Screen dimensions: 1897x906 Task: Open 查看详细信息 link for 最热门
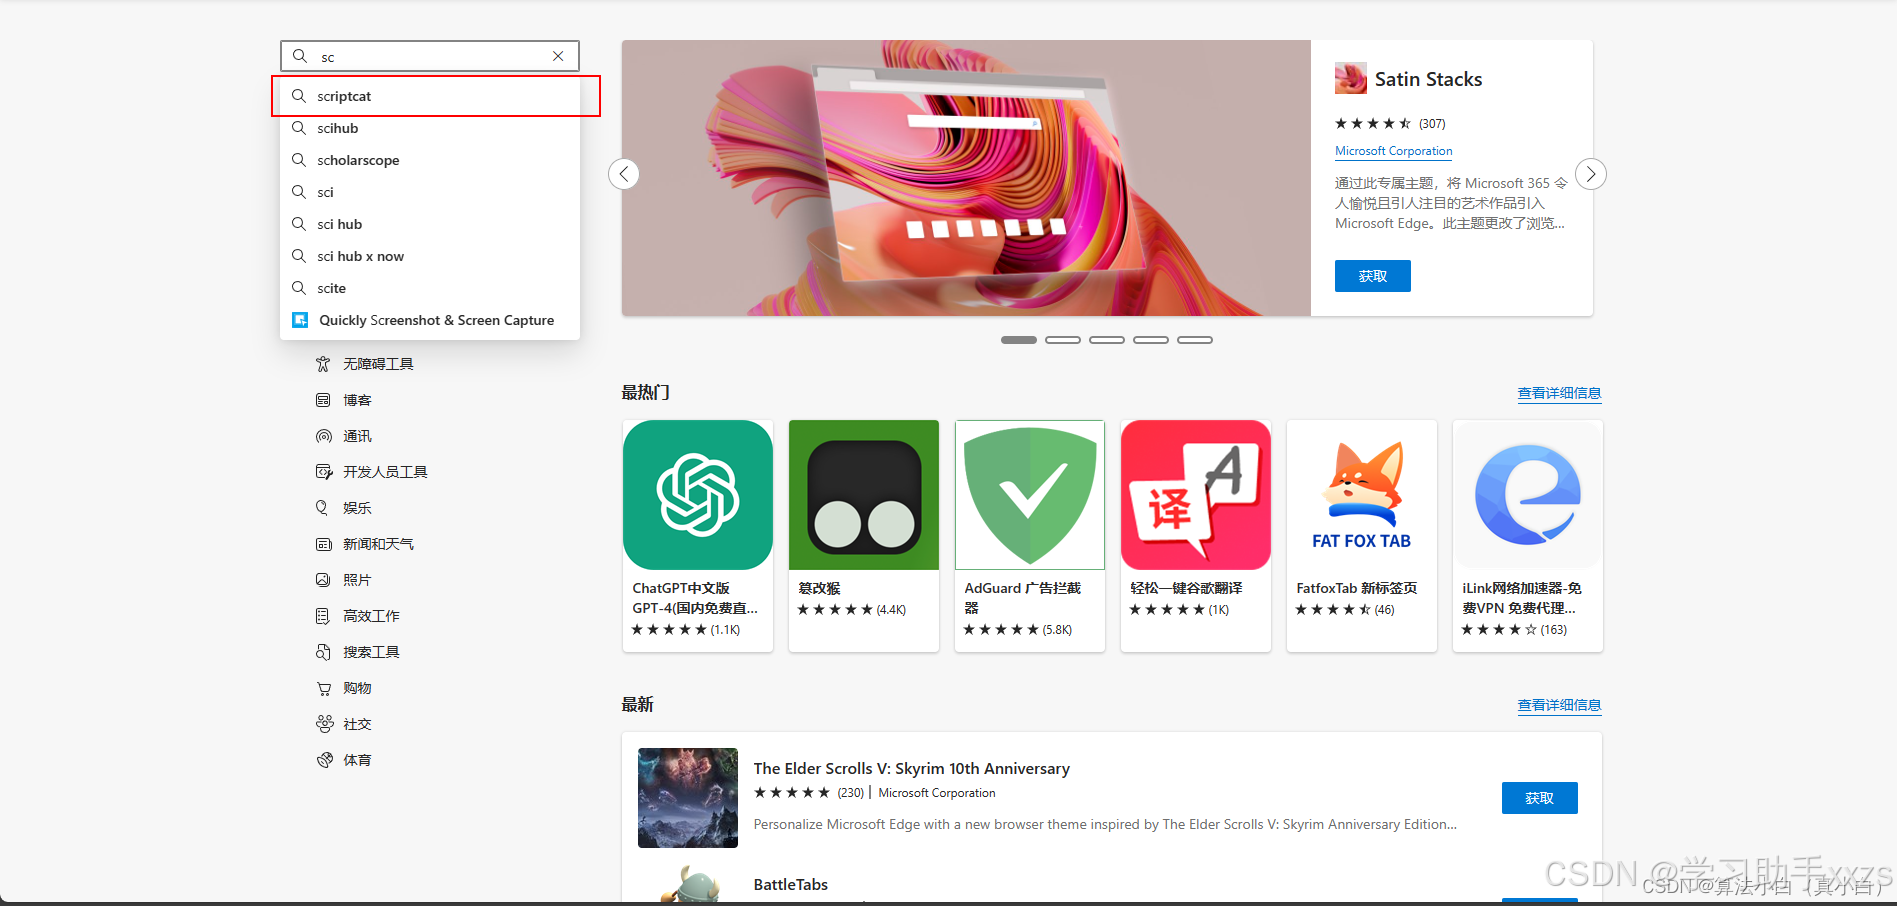[1559, 393]
